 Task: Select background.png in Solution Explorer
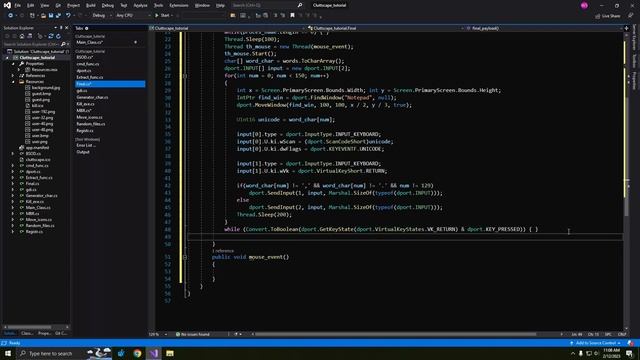(x=46, y=88)
